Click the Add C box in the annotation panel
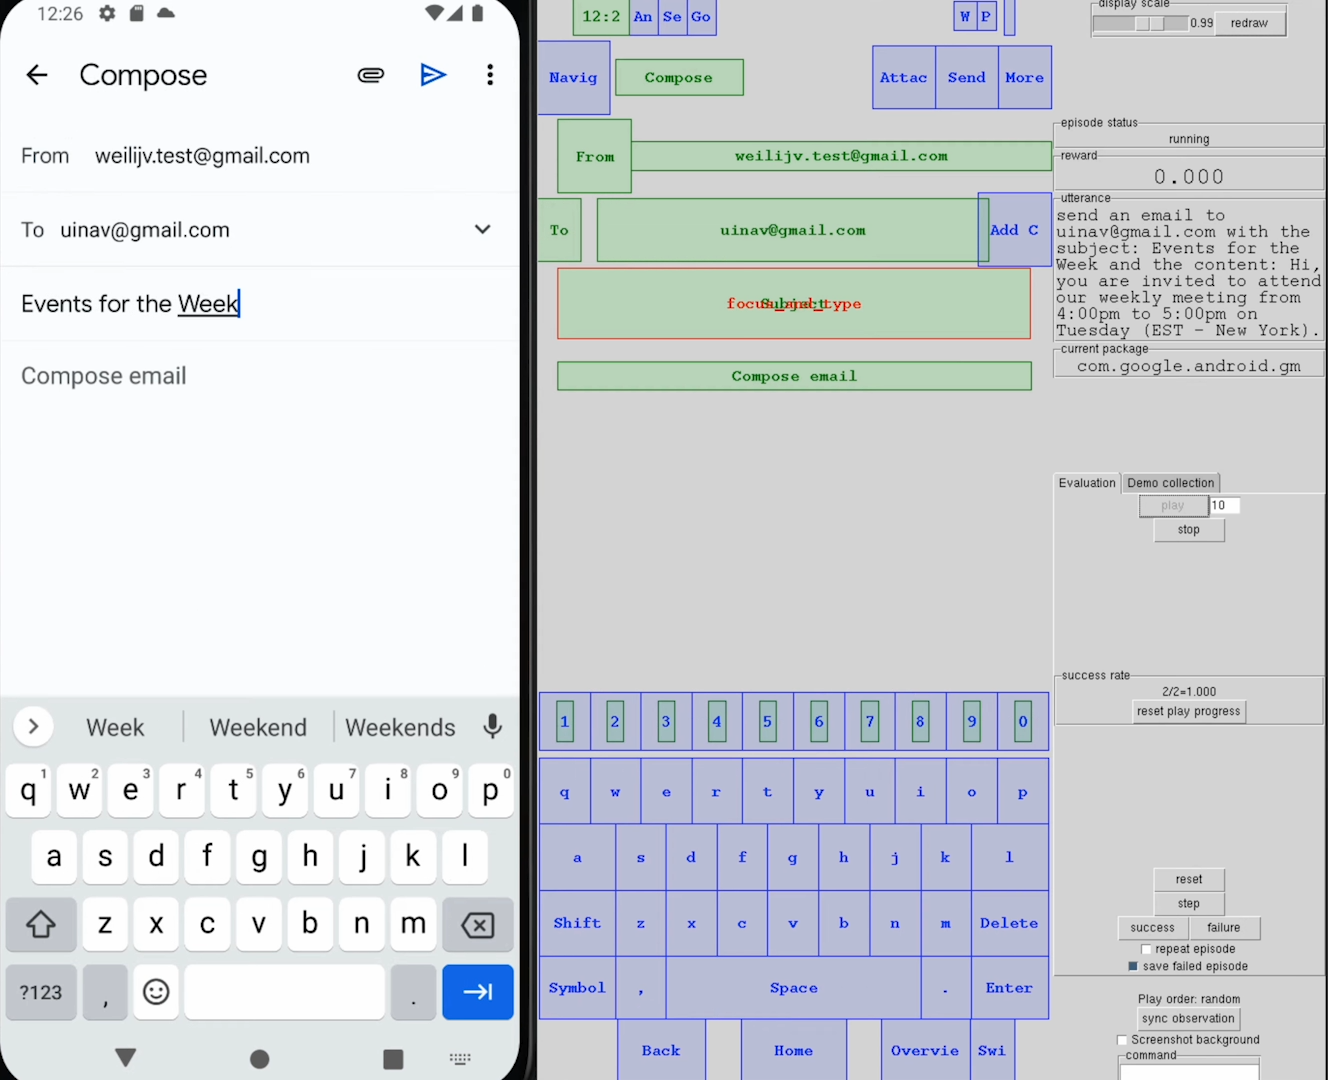 (1015, 229)
